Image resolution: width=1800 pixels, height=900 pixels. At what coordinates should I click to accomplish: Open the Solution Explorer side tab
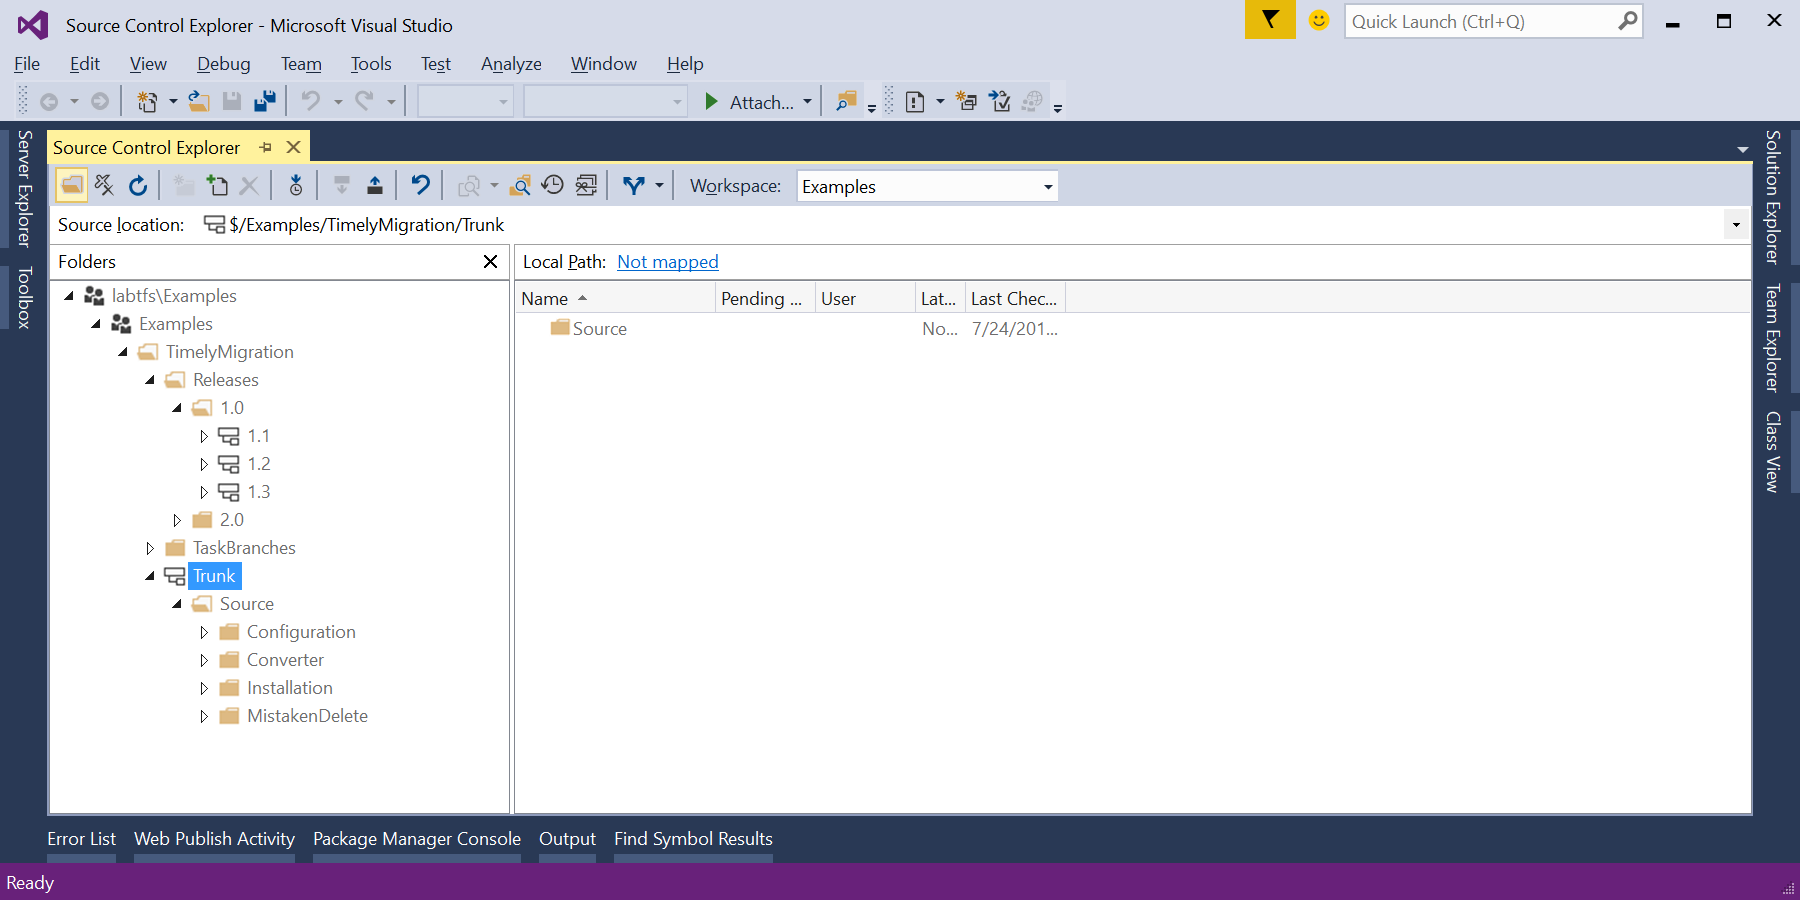pyautogui.click(x=1772, y=197)
